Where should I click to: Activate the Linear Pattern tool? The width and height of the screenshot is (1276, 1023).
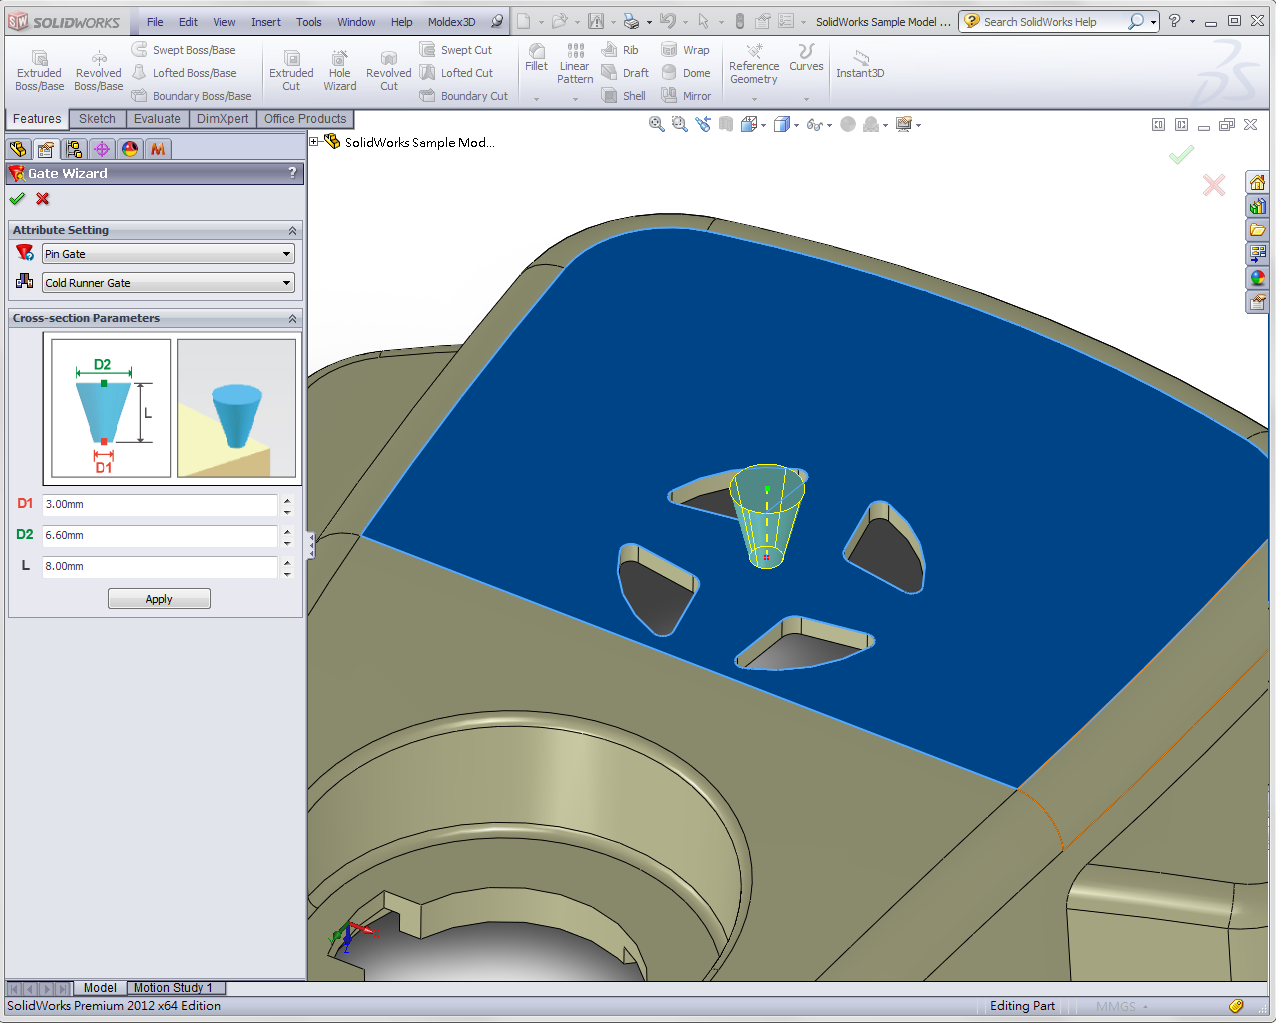point(574,66)
